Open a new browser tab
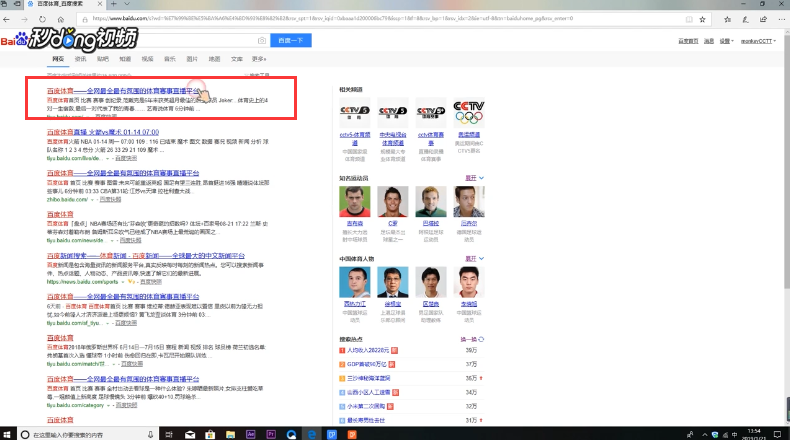The width and height of the screenshot is (790, 440). [x=113, y=4]
